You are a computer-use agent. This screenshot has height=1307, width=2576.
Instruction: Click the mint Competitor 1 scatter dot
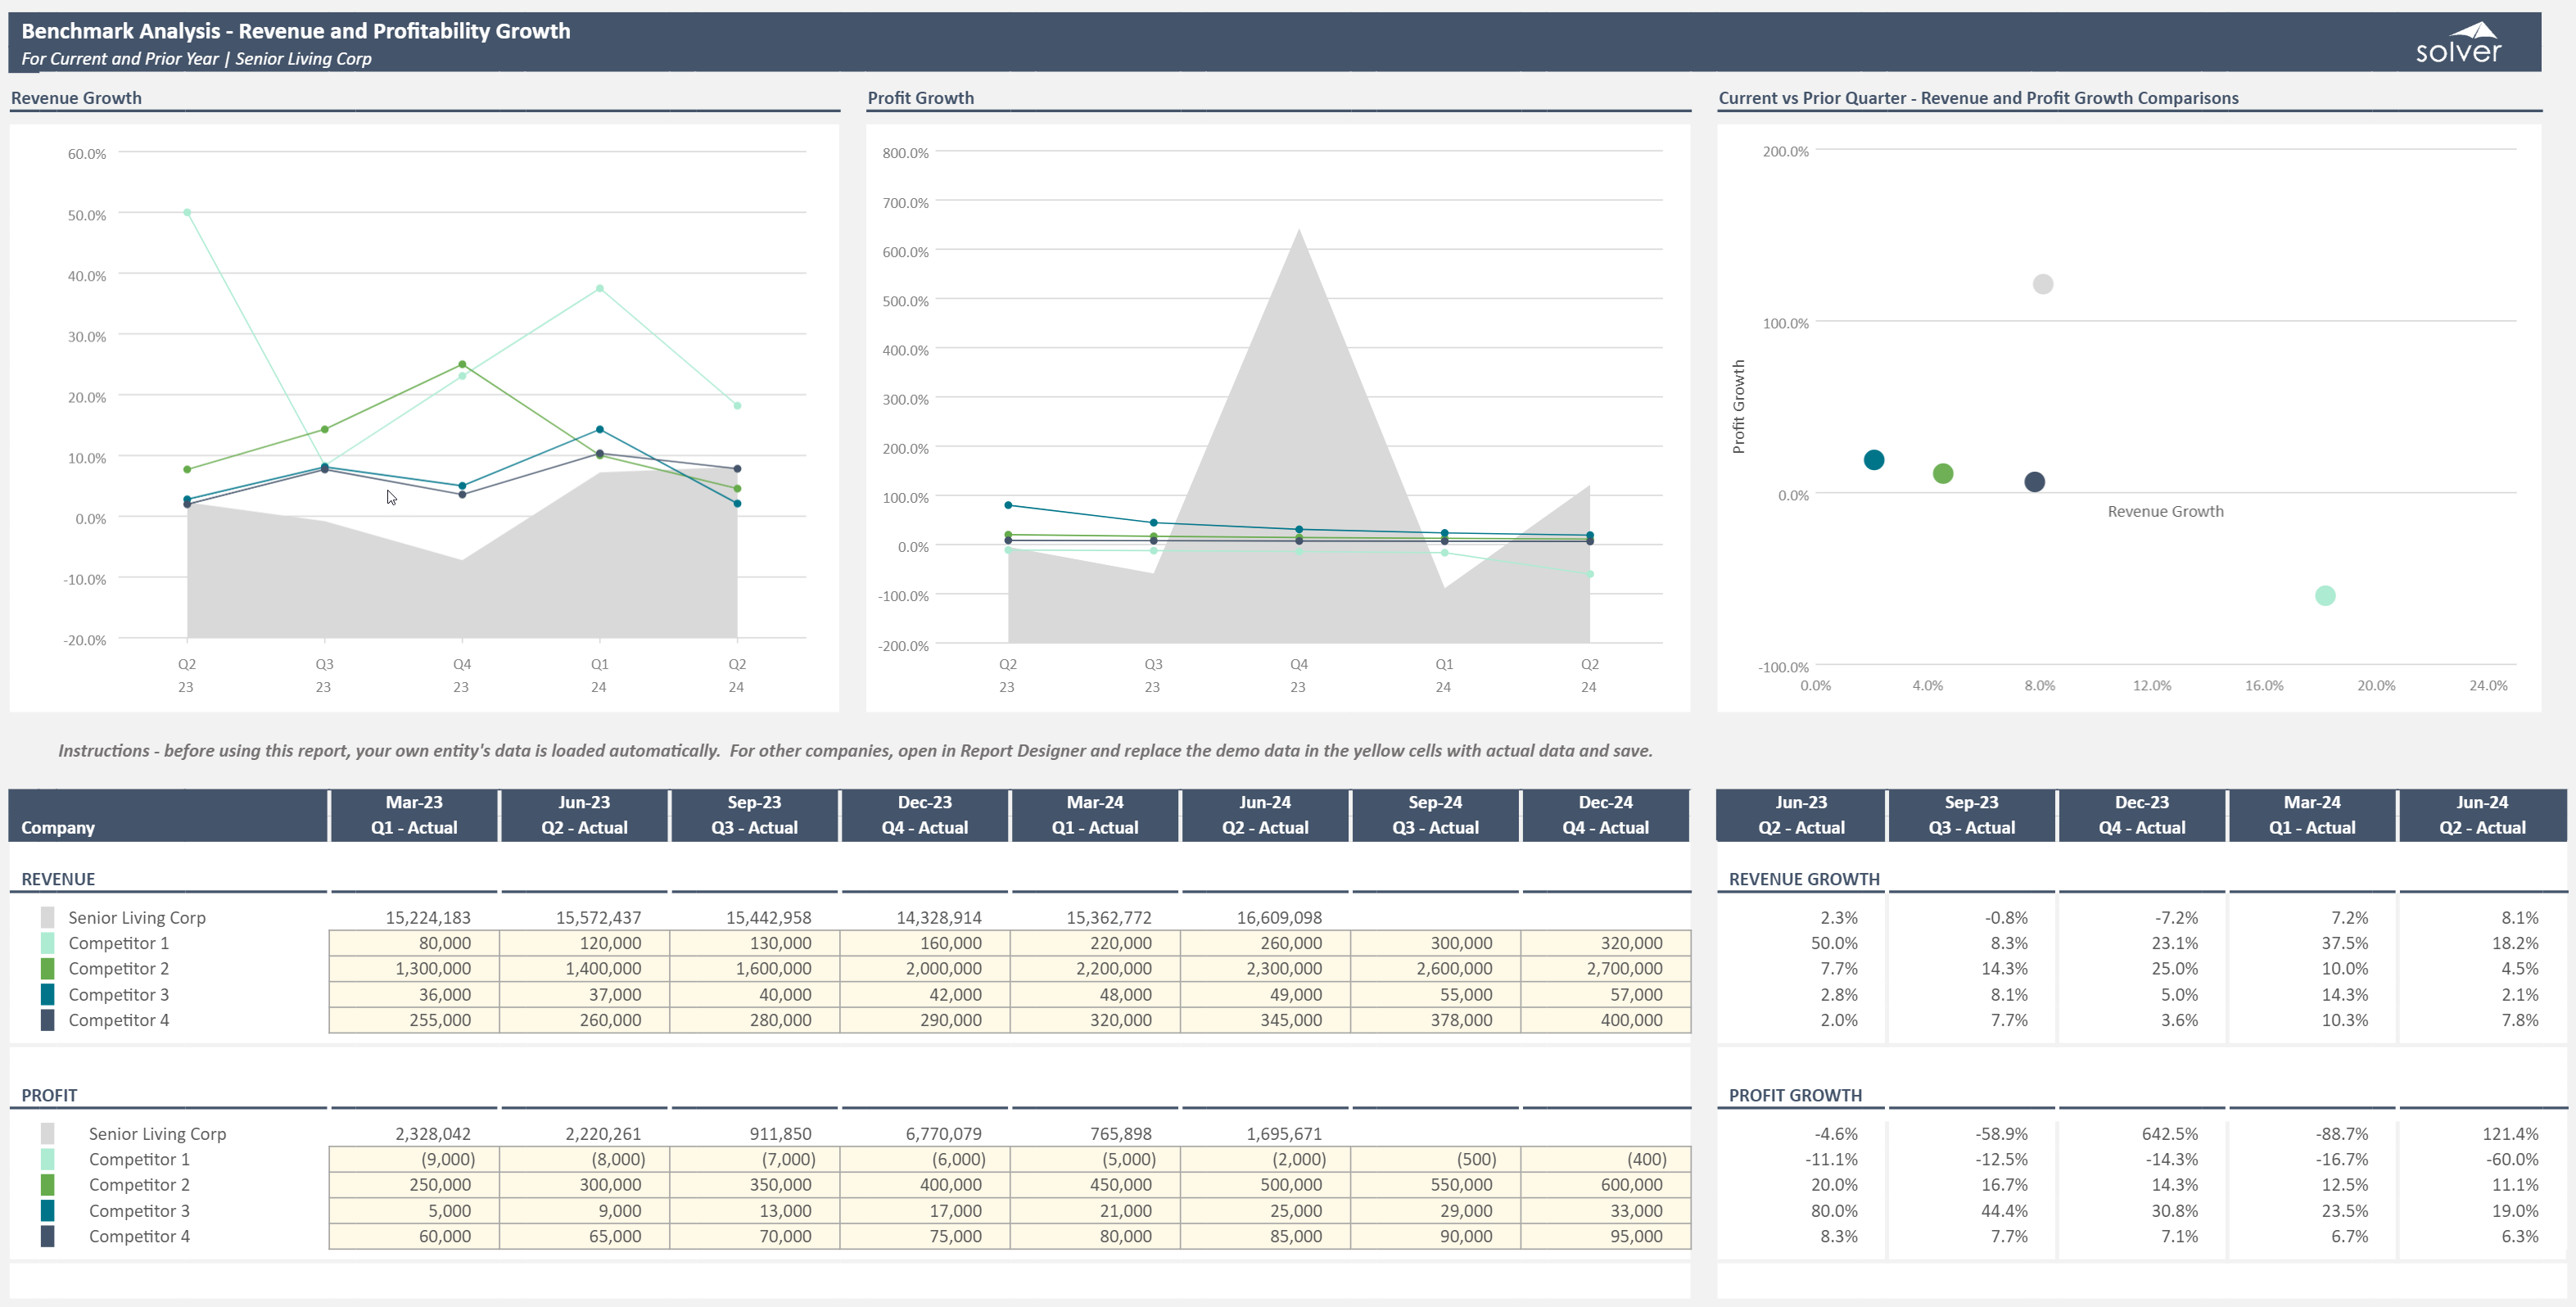pyautogui.click(x=2325, y=596)
